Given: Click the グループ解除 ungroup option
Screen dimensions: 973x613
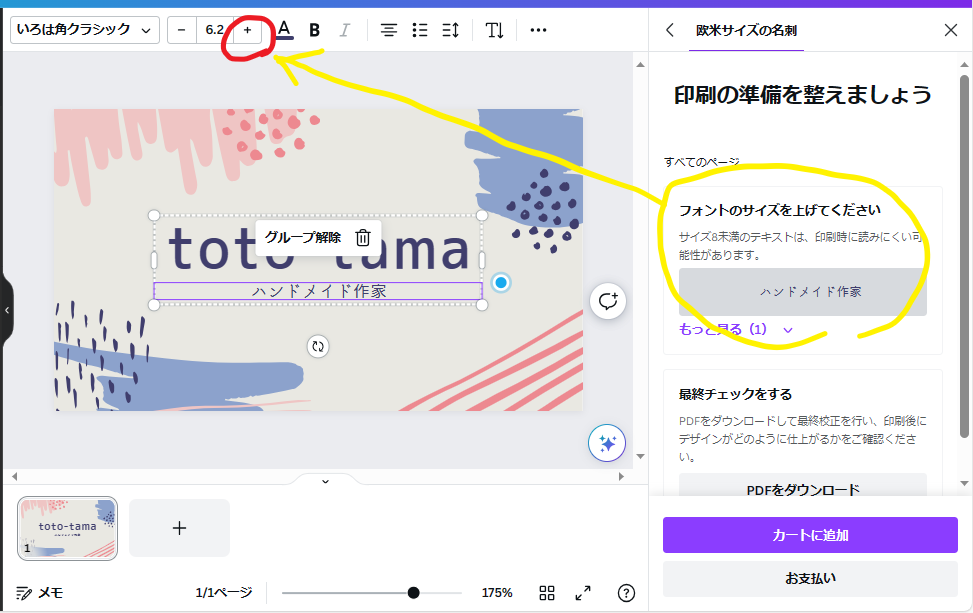Looking at the screenshot, I should pos(302,237).
